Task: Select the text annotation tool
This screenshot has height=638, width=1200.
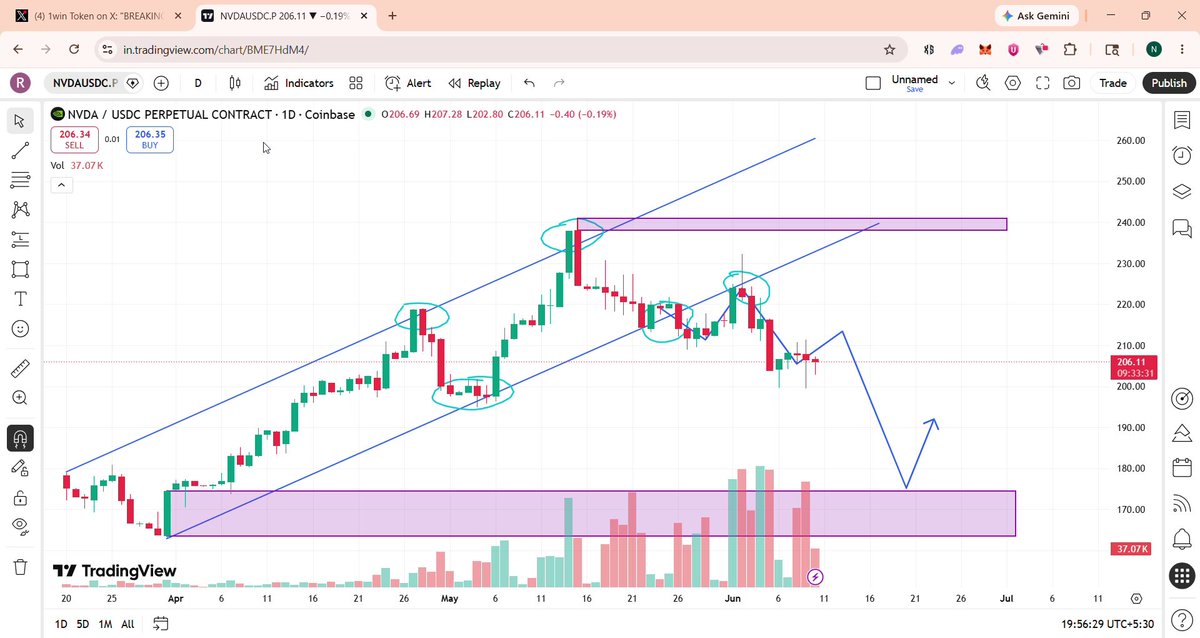Action: (19, 299)
